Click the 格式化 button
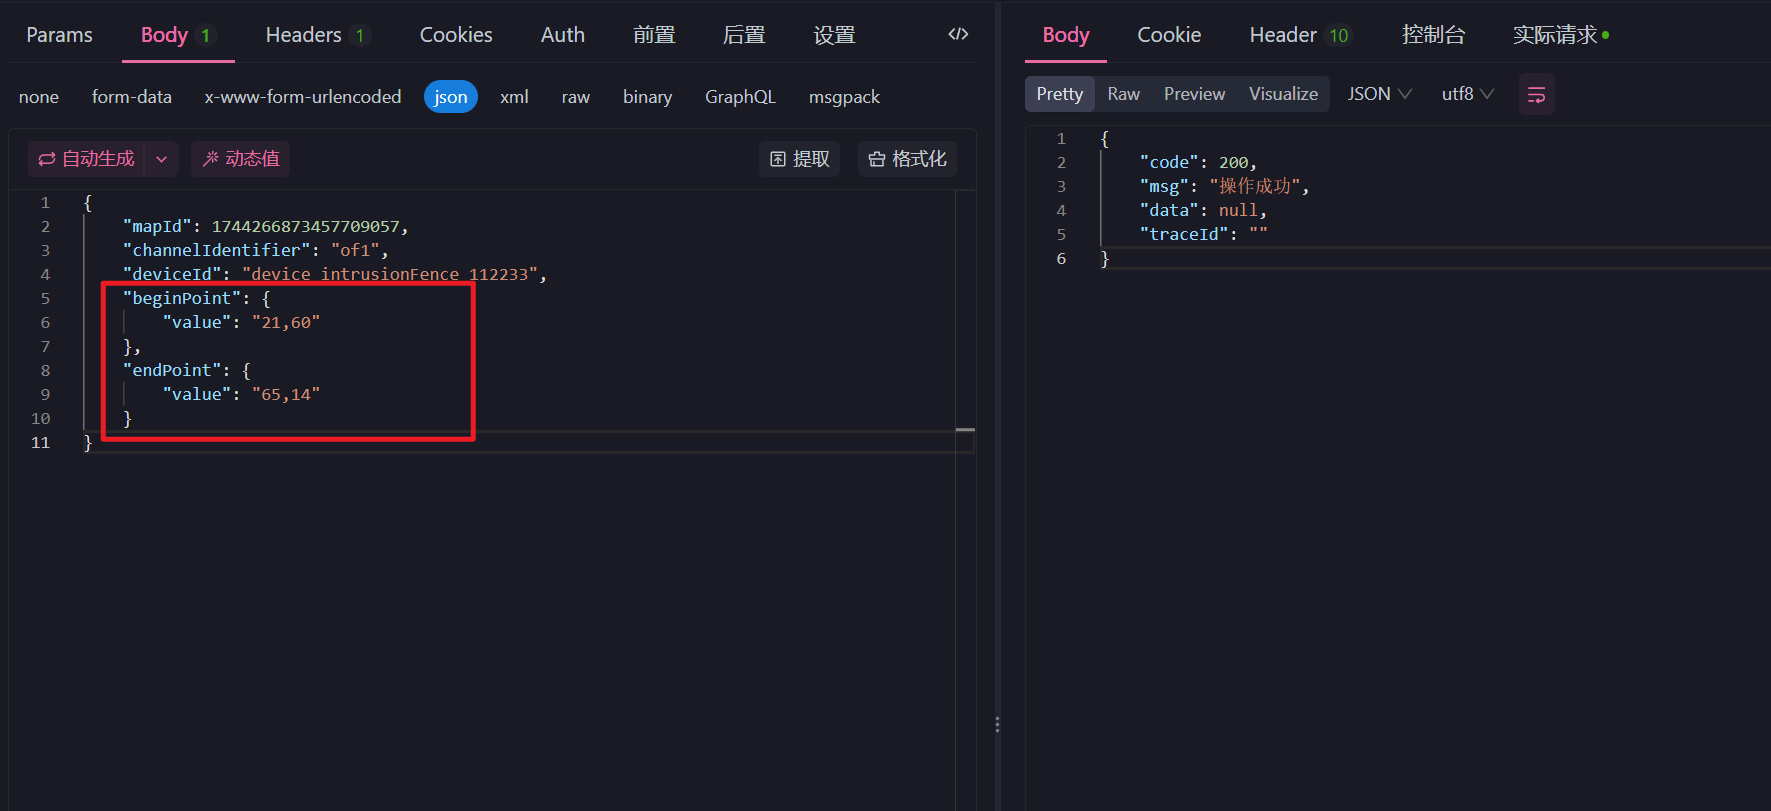The image size is (1771, 811). 907,159
